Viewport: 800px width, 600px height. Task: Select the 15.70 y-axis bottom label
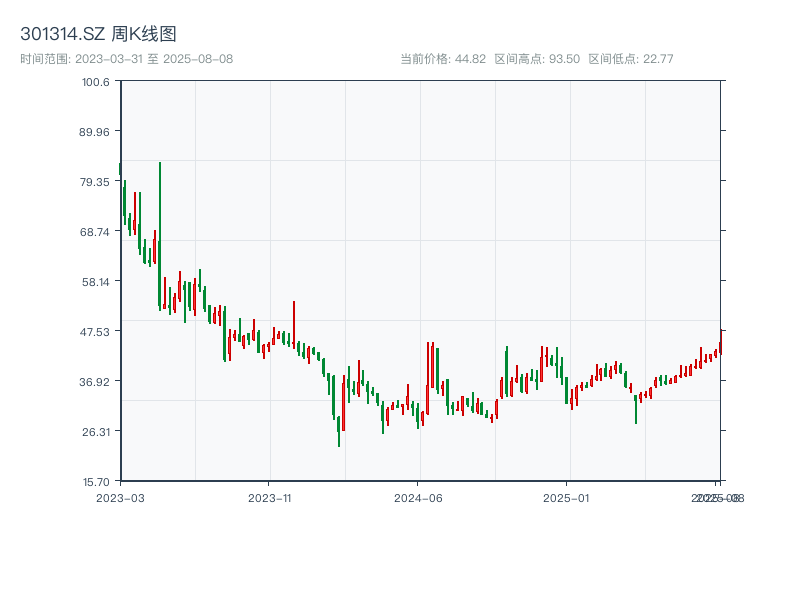95,481
